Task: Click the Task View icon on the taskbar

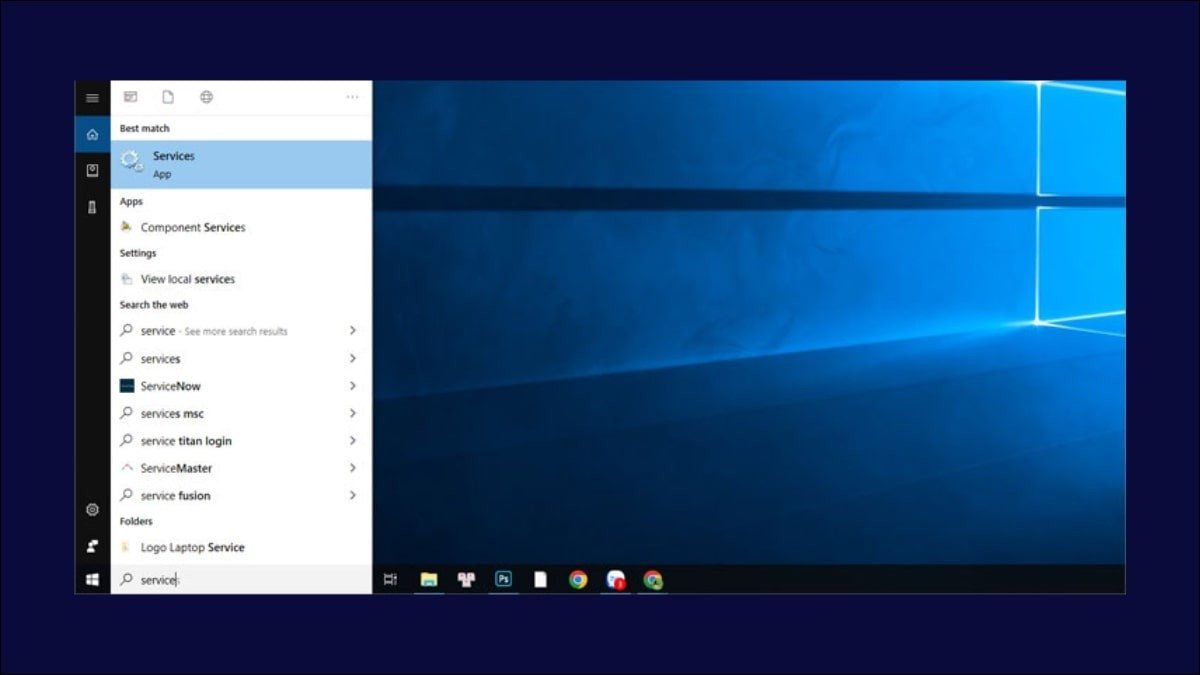Action: (391, 579)
